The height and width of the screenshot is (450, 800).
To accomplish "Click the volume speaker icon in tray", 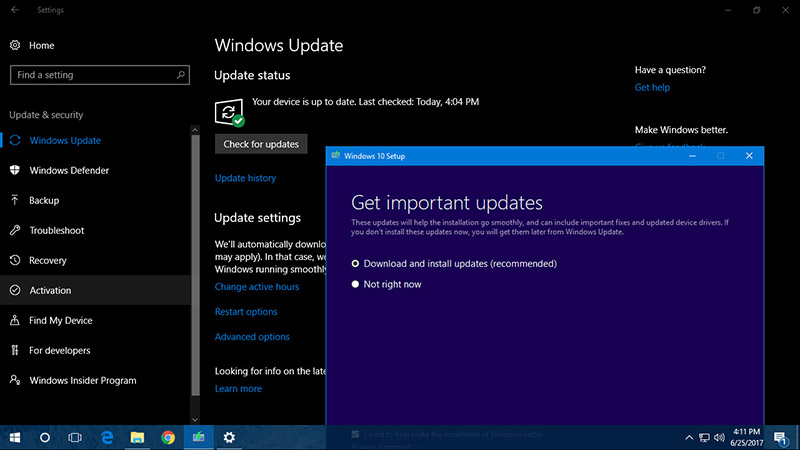I will 719,437.
